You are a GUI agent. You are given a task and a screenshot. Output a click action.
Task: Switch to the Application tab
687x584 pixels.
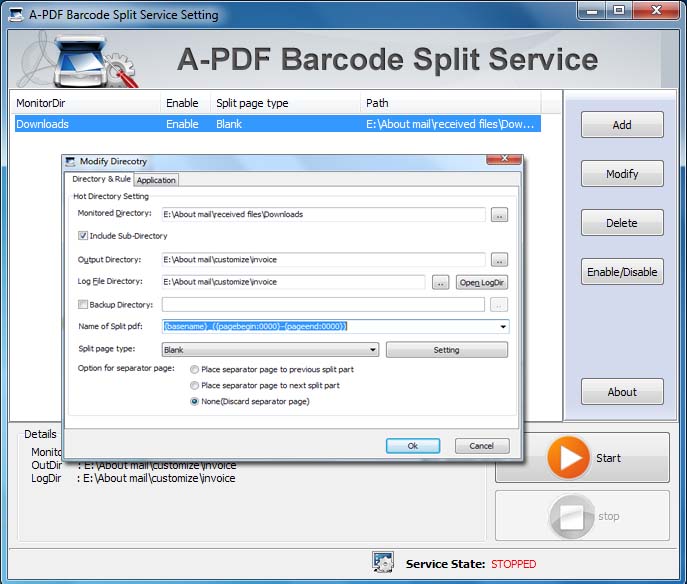(x=156, y=180)
